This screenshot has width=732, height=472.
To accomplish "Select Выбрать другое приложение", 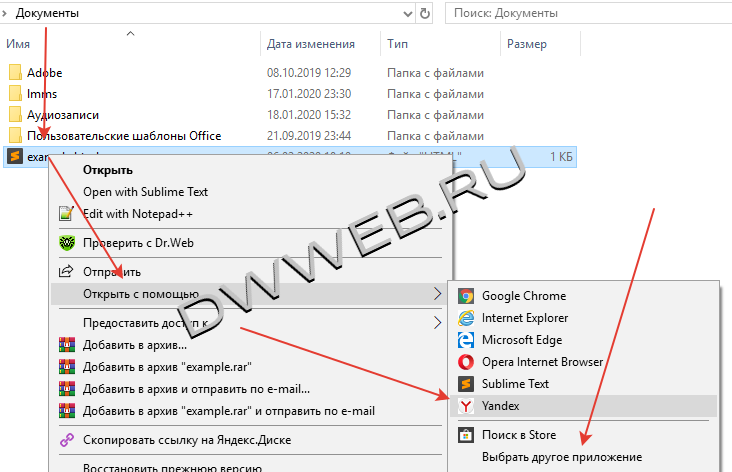I will pos(562,457).
